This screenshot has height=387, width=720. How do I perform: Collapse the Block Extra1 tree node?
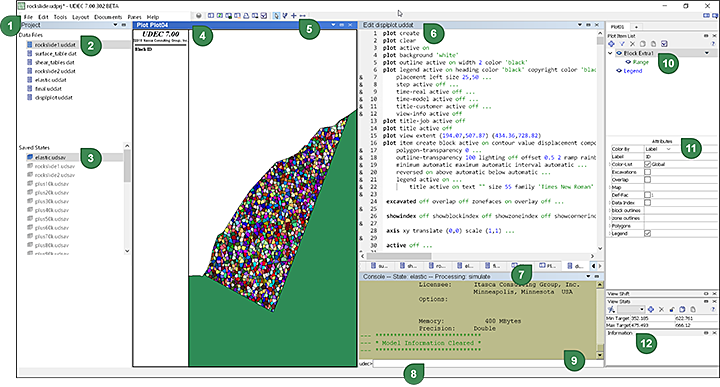click(610, 53)
